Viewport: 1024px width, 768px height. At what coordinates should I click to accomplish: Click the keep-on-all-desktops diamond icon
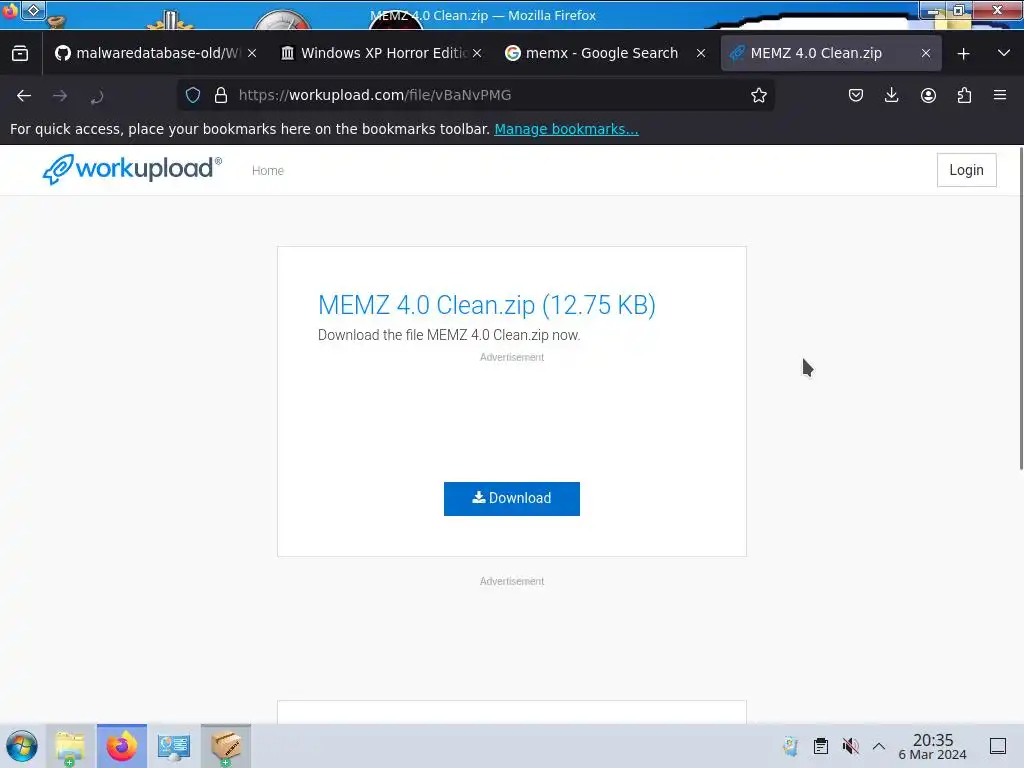33,10
